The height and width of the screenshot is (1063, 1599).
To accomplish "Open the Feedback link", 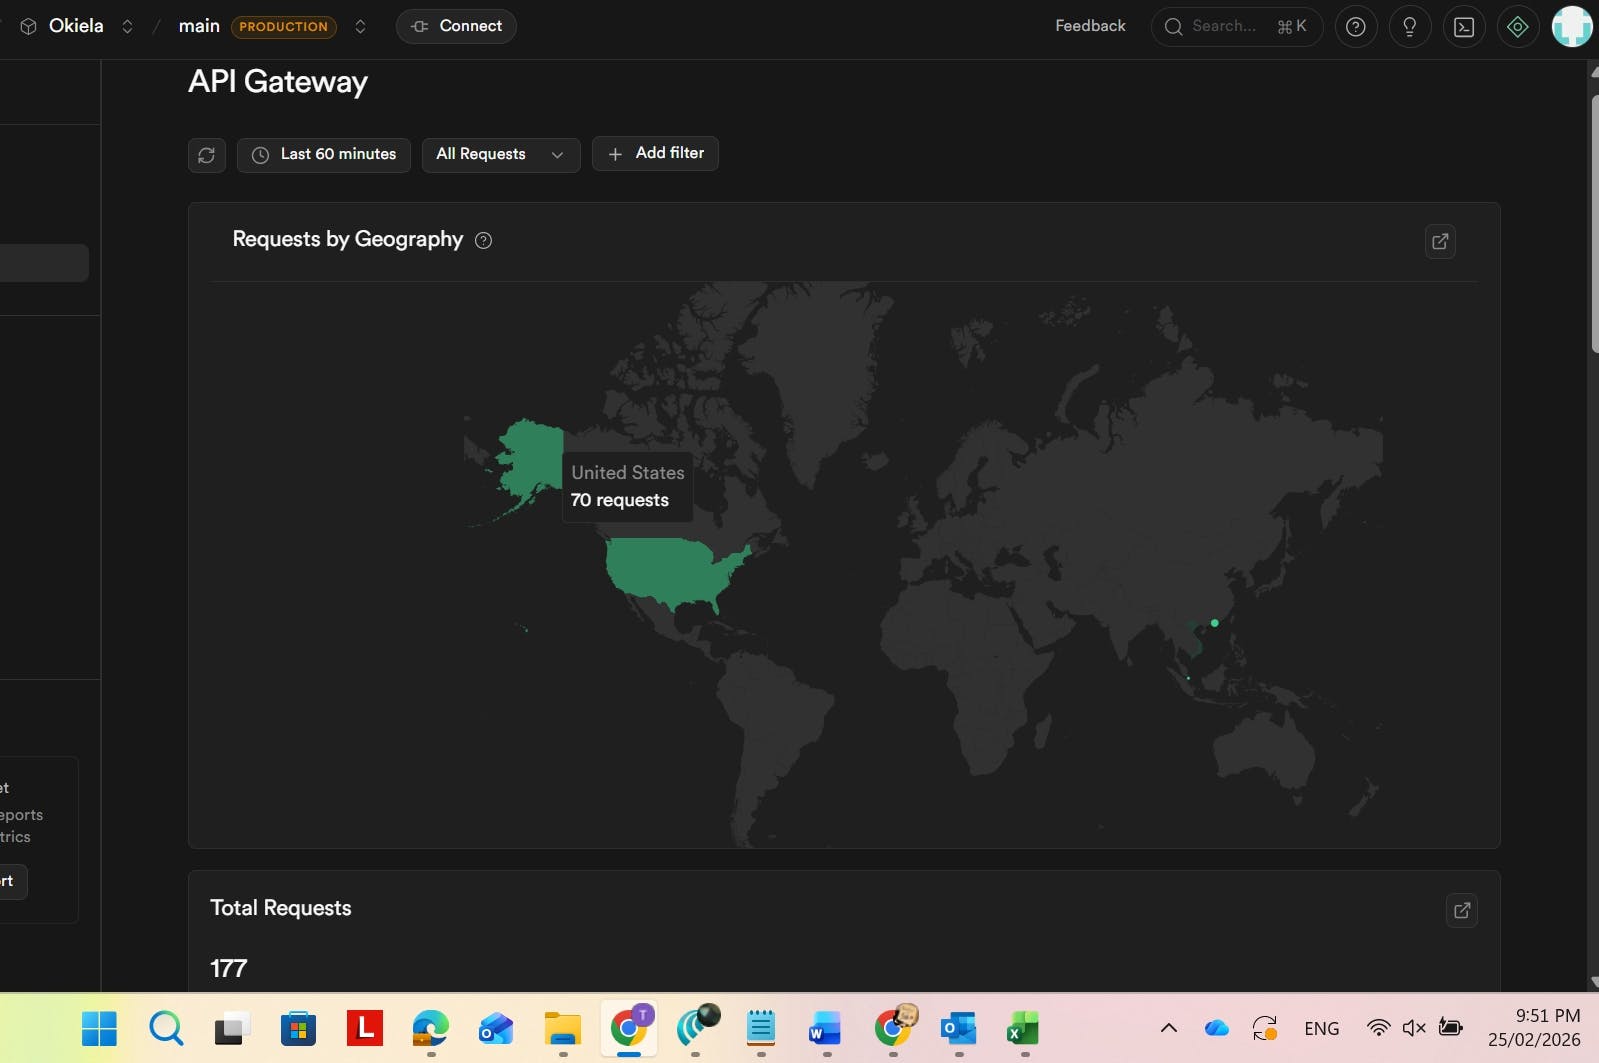I will 1090,26.
